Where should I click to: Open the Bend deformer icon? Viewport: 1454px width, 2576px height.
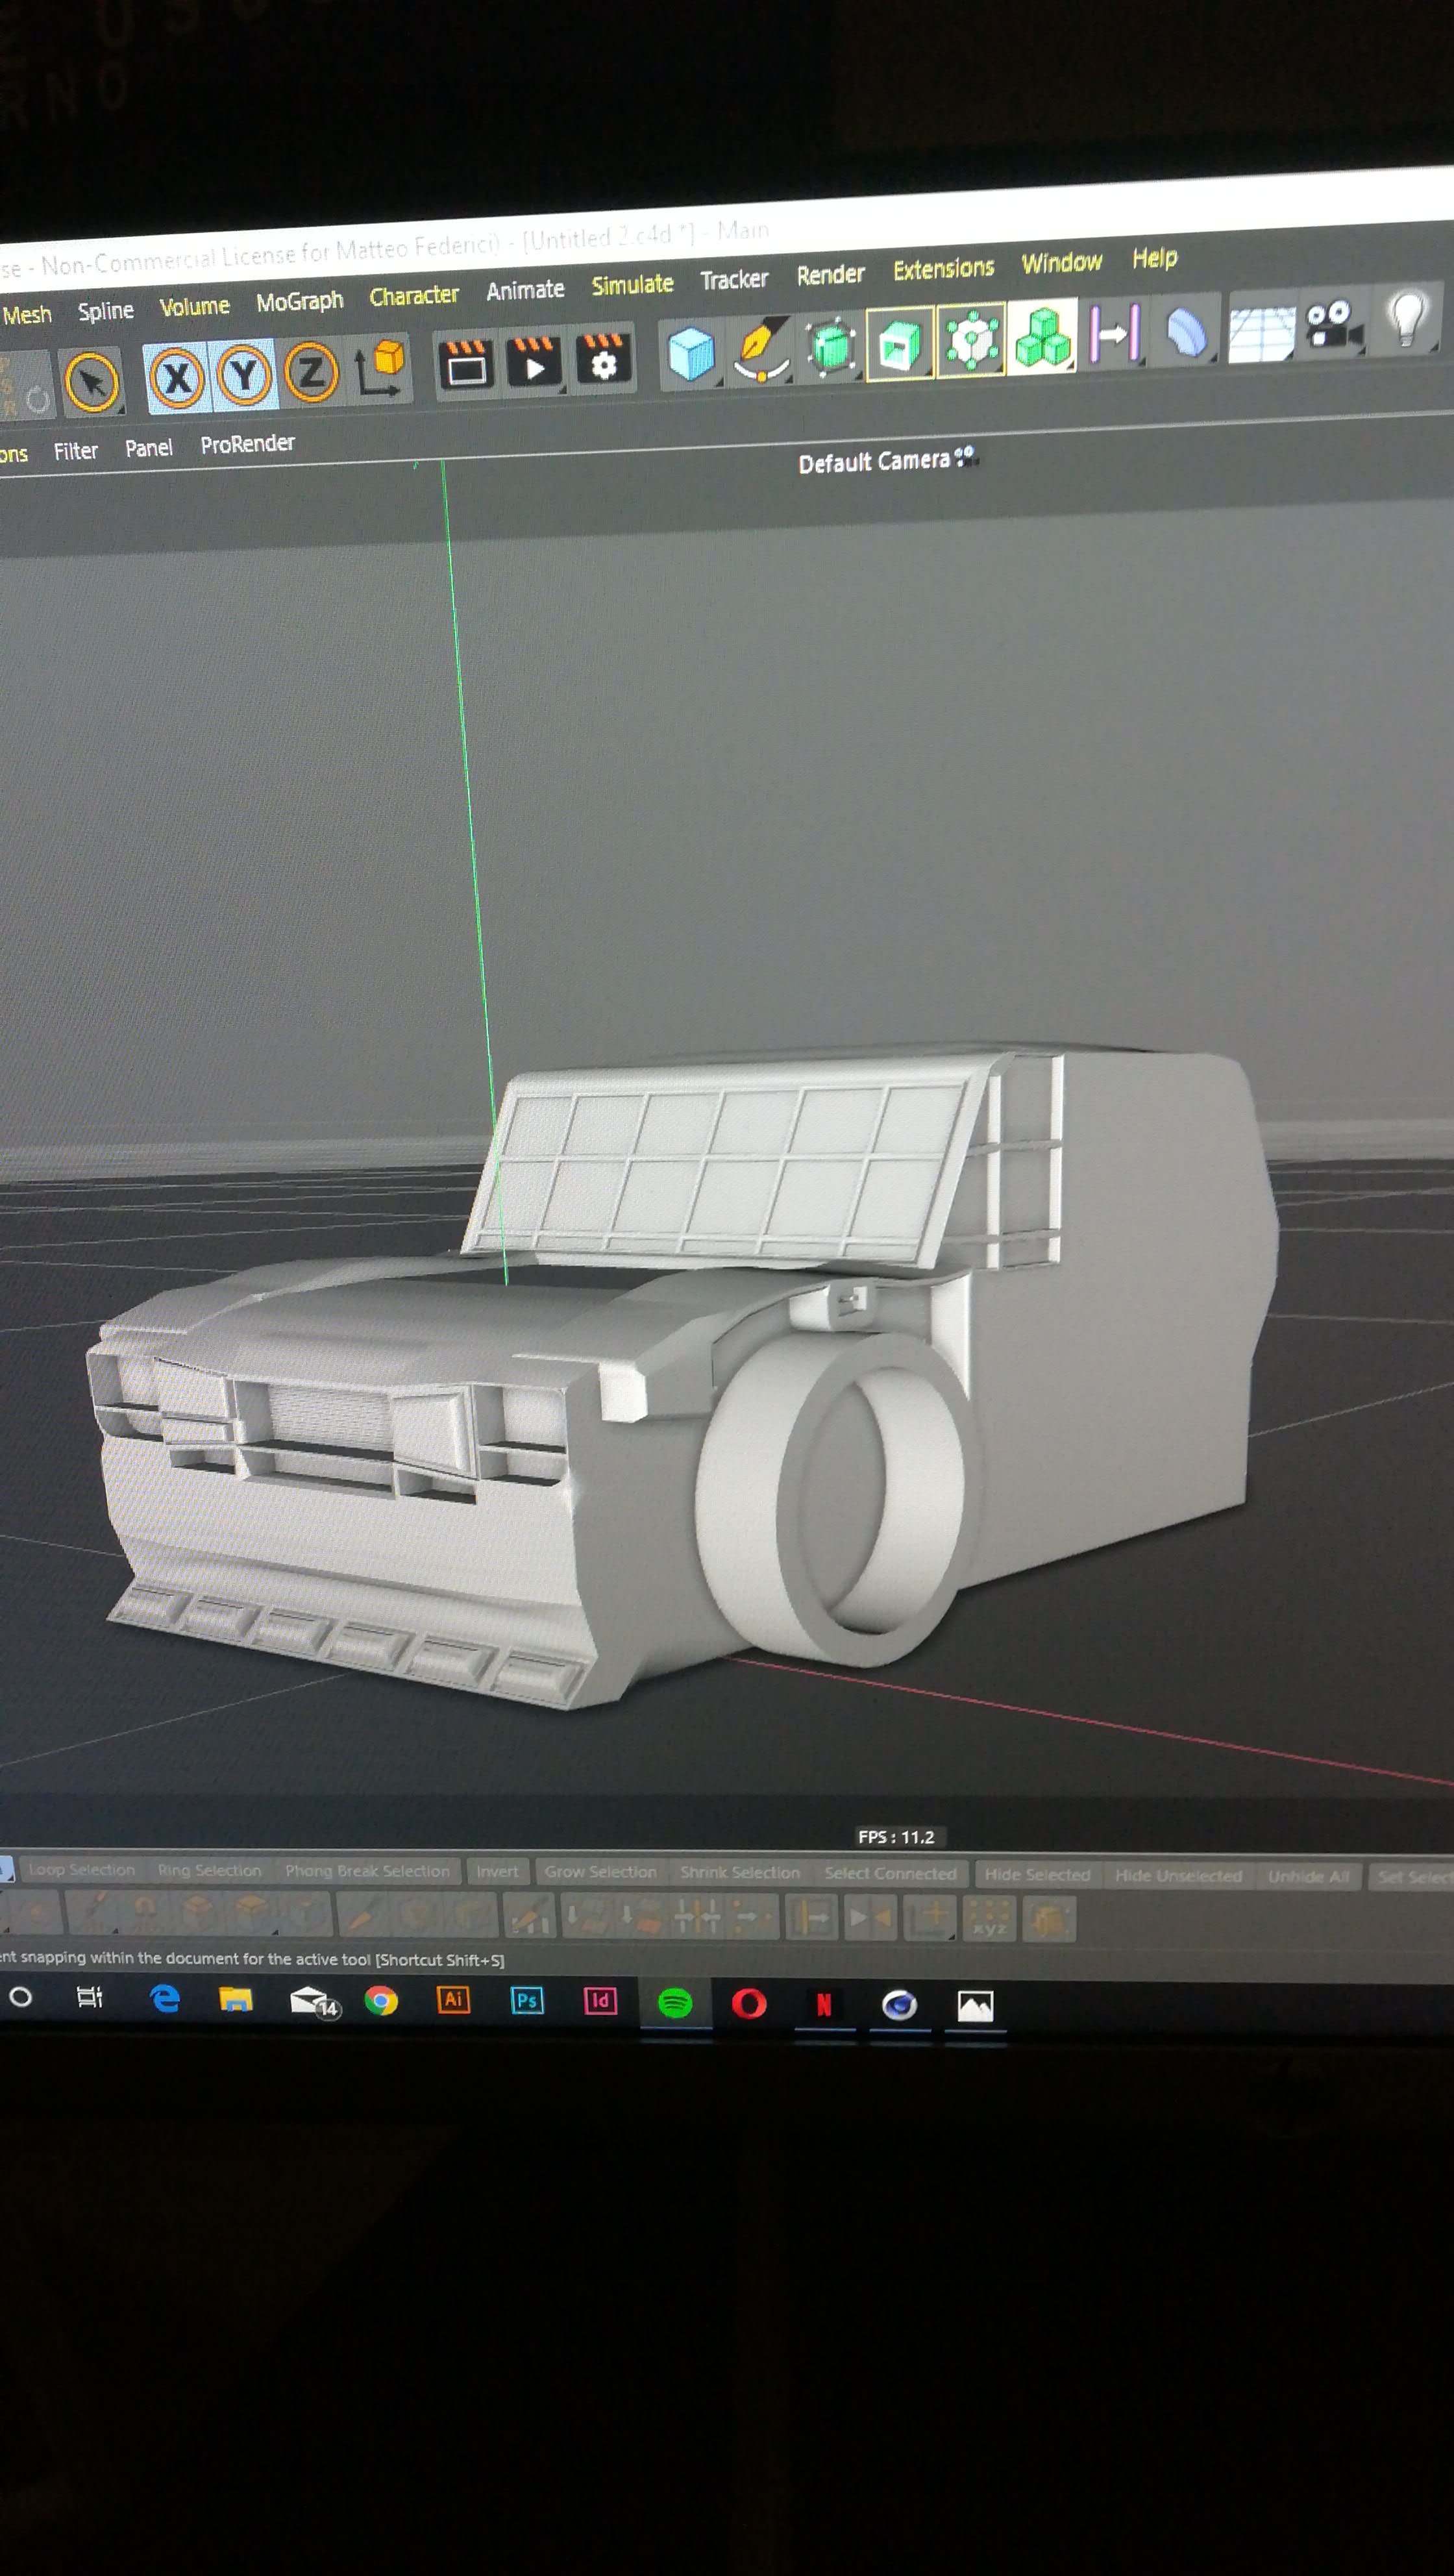1187,331
